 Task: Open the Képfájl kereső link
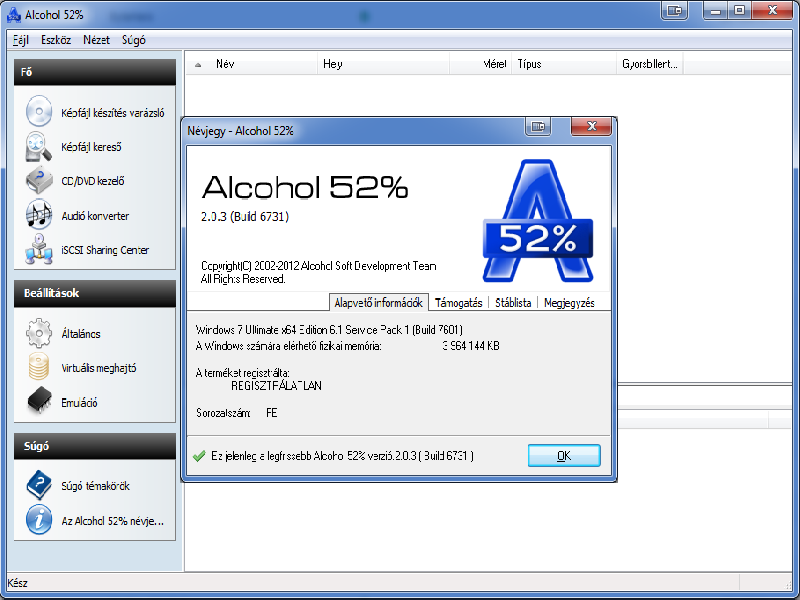tap(91, 147)
